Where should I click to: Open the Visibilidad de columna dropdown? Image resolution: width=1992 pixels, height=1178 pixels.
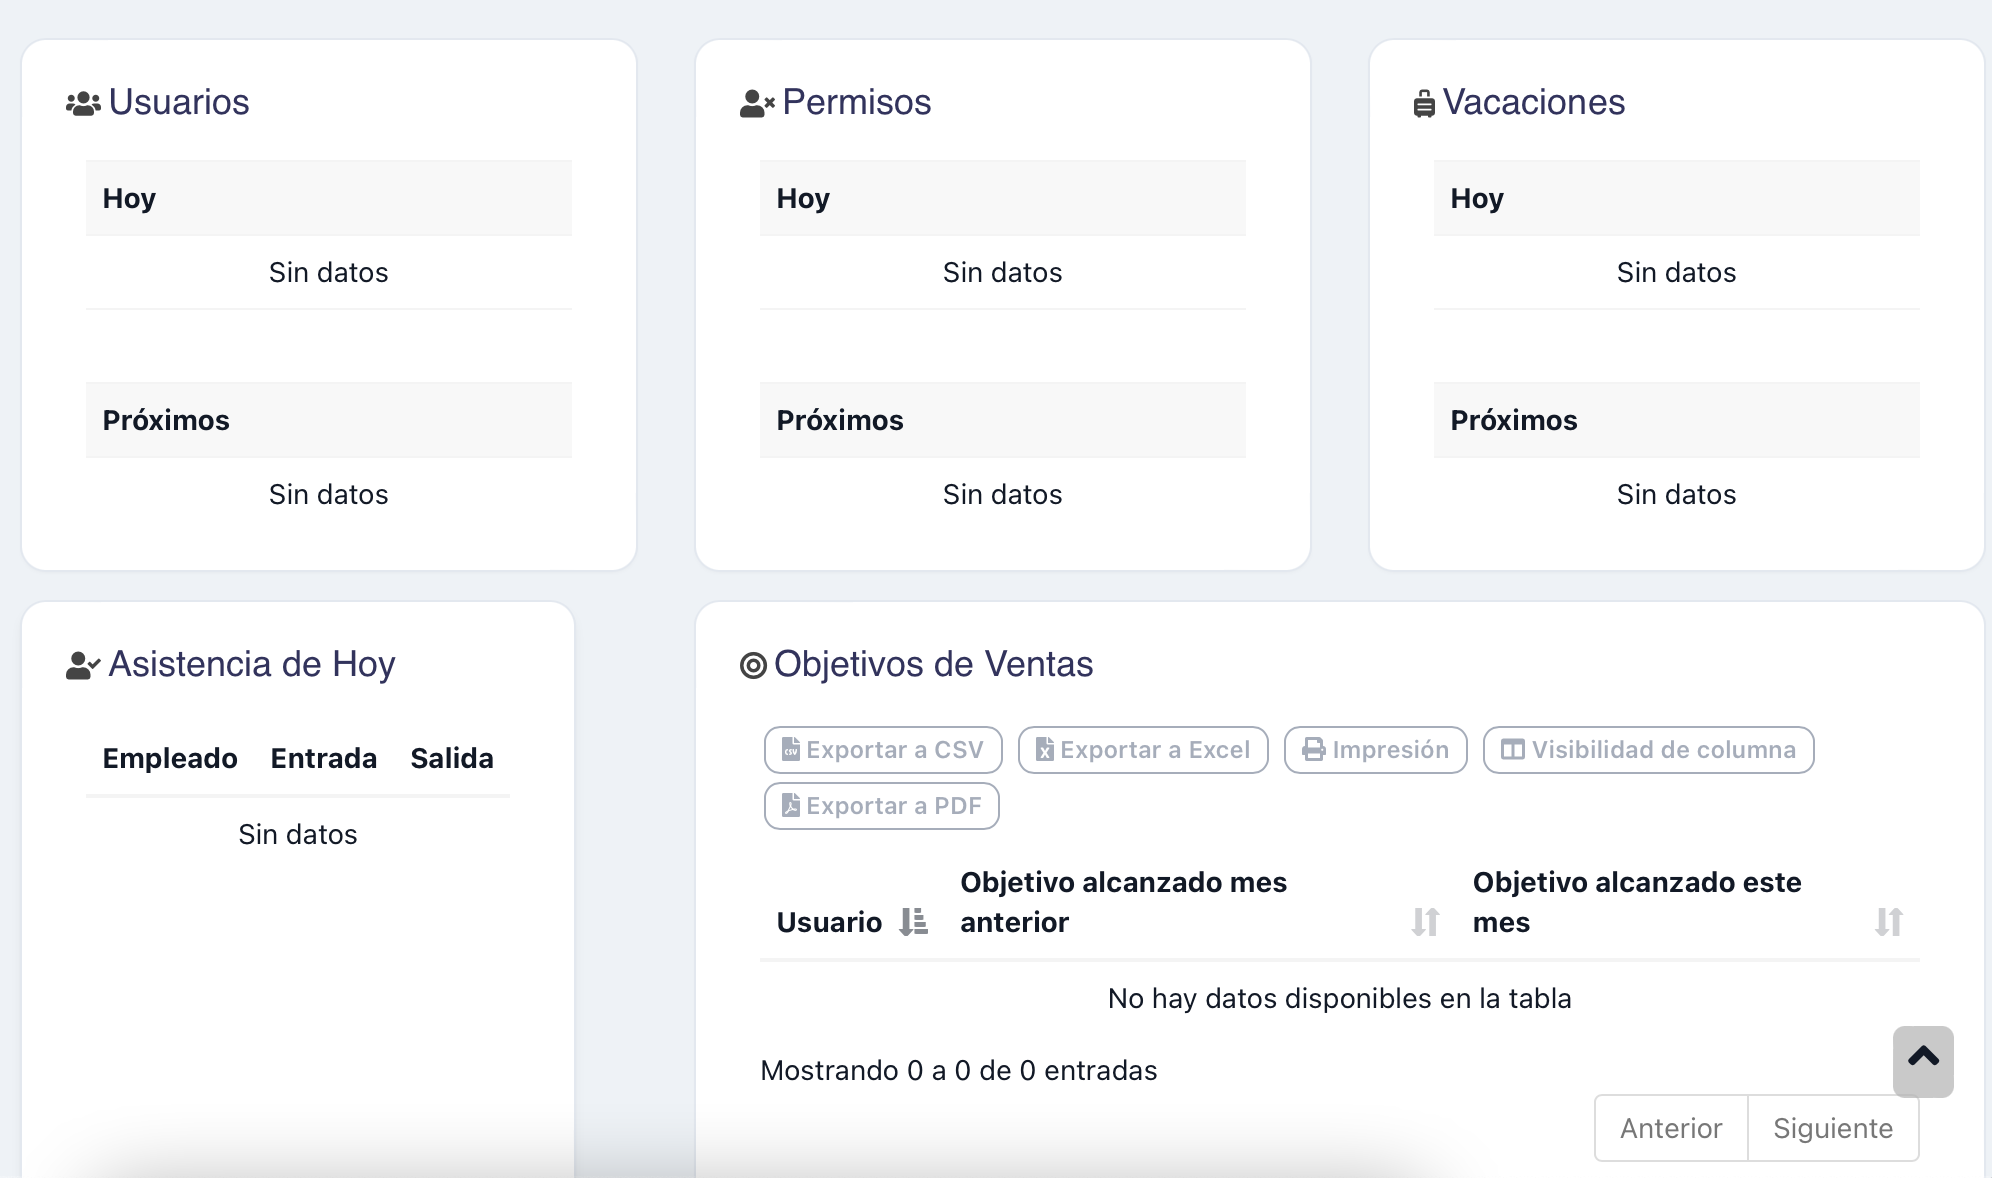[1648, 750]
